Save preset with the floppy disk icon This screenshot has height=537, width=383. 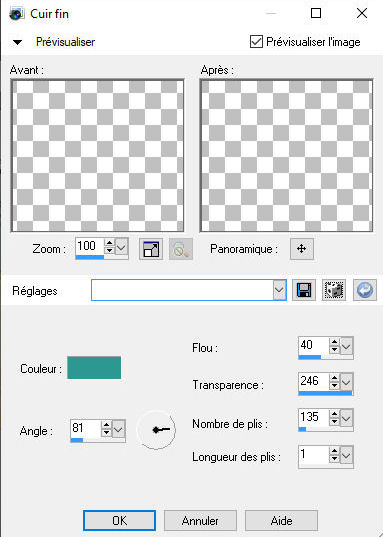pos(304,290)
